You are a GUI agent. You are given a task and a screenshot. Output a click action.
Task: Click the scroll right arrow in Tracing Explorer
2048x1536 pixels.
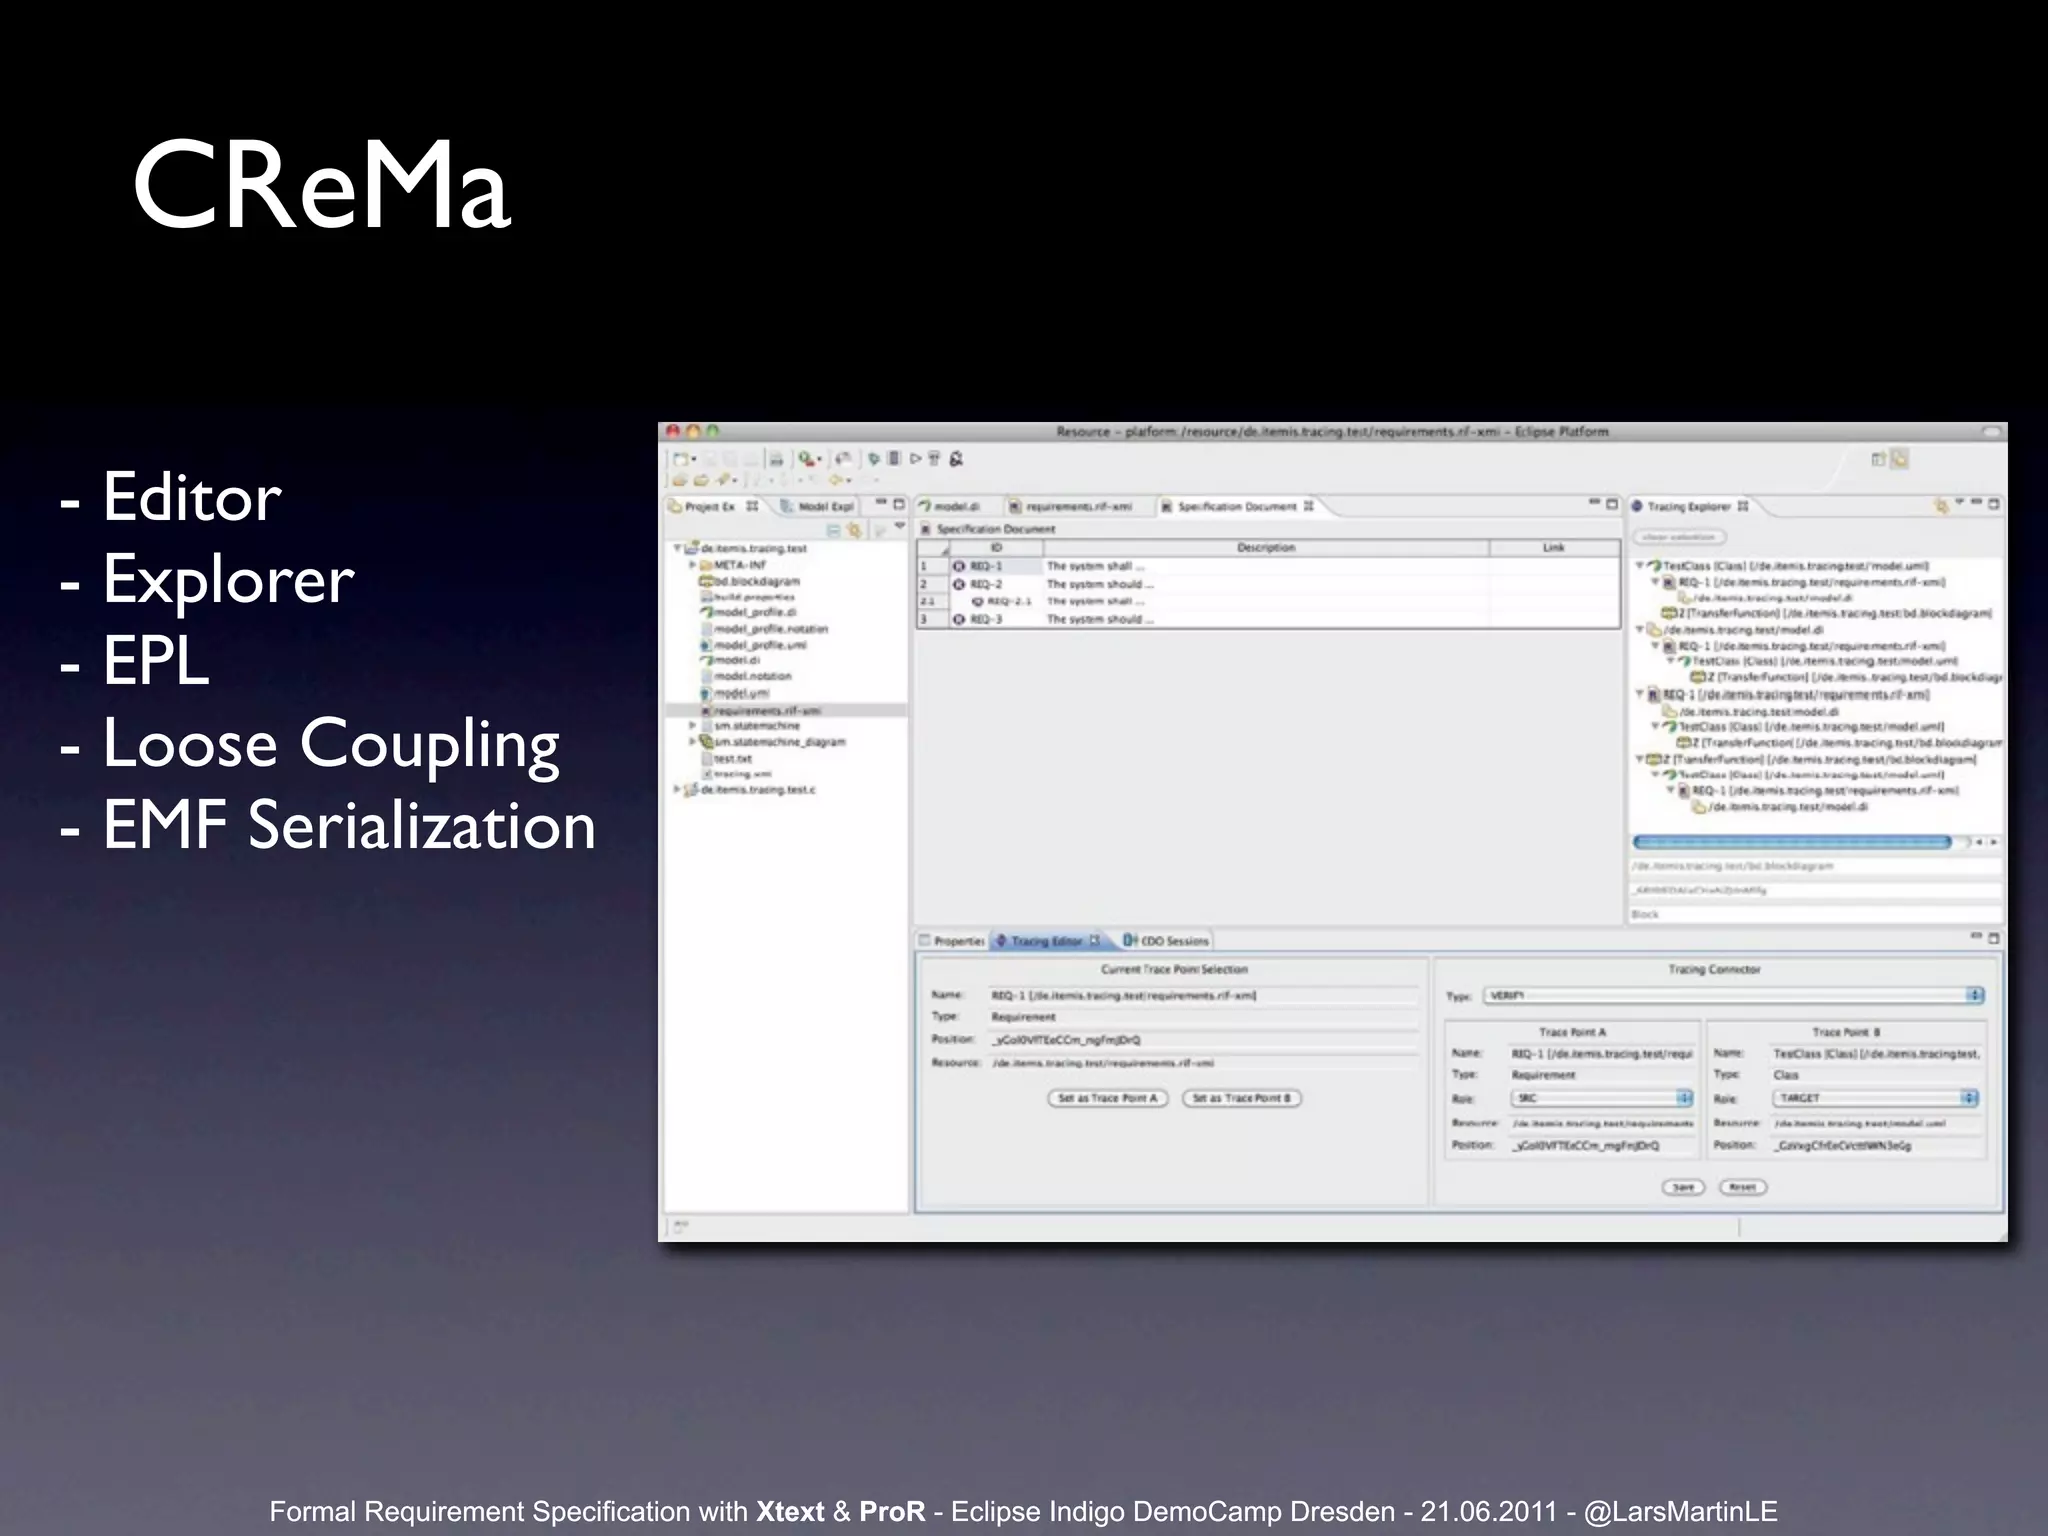(x=1993, y=842)
